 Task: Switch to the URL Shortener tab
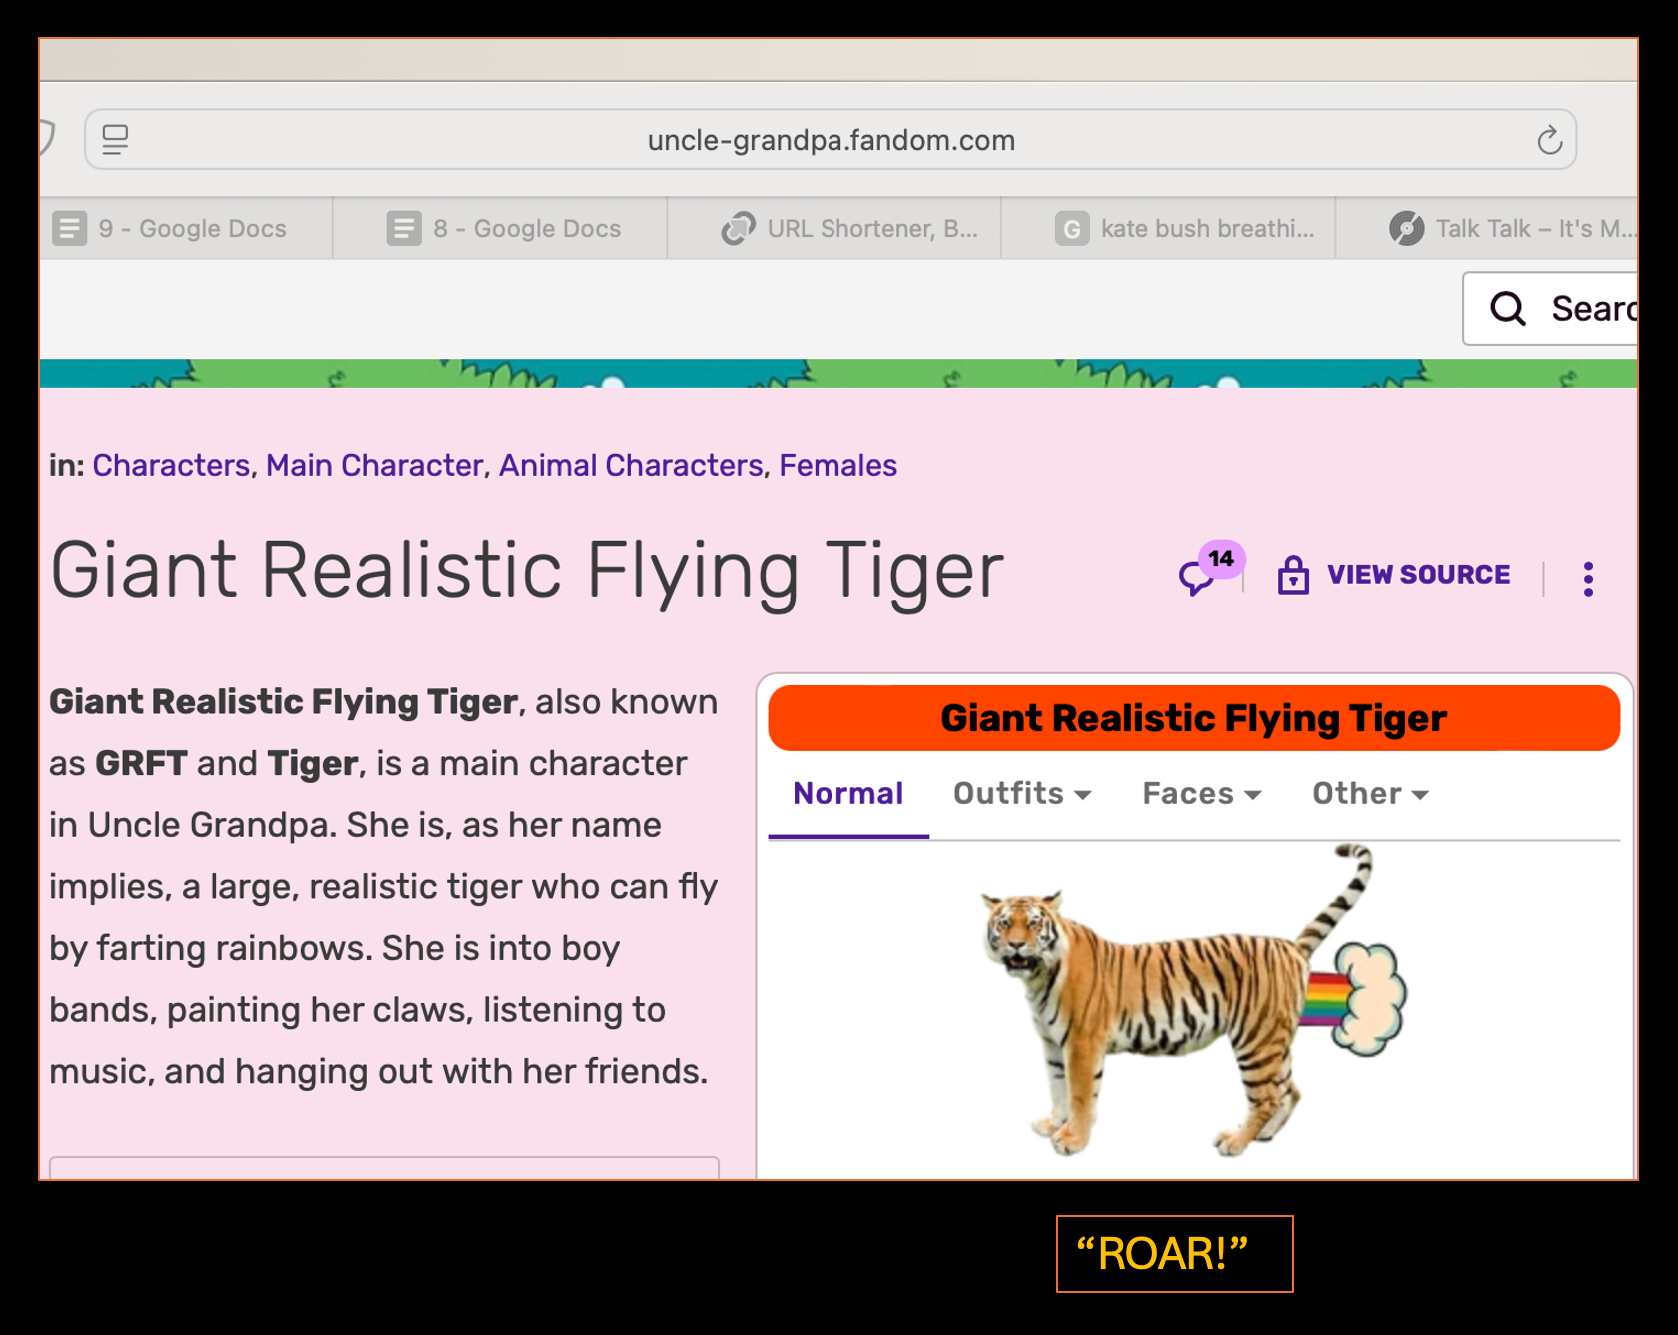[x=850, y=229]
